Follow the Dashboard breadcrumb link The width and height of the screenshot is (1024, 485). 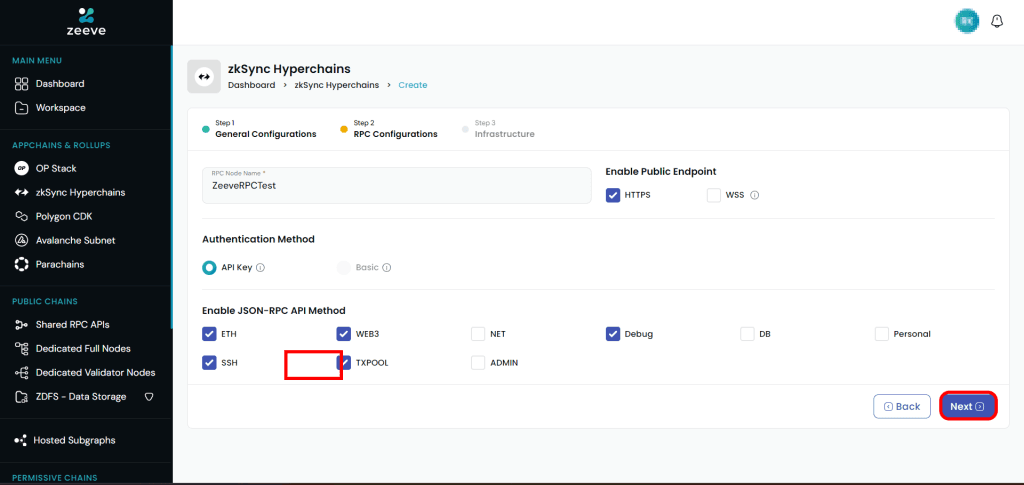[251, 85]
